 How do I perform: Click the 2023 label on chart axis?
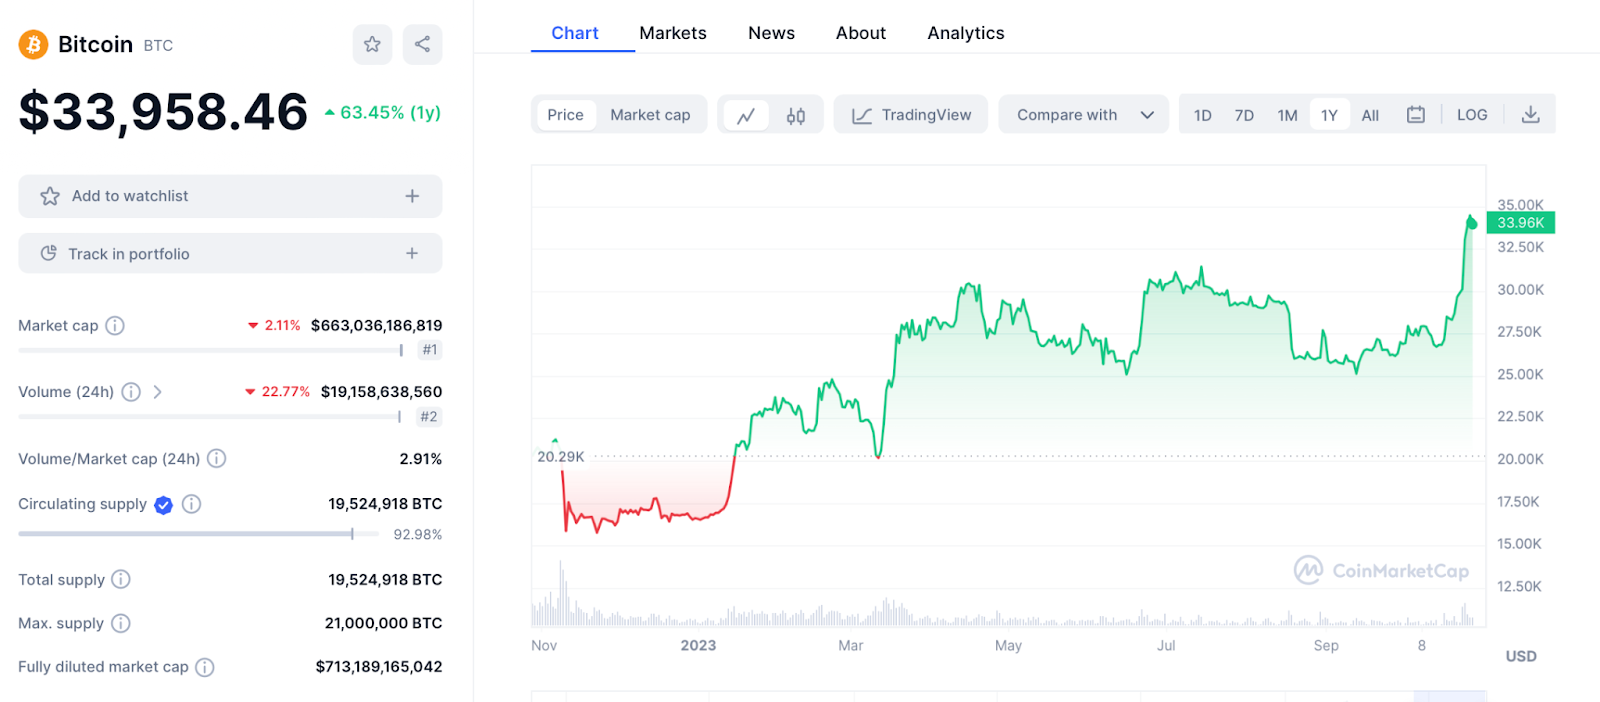698,645
